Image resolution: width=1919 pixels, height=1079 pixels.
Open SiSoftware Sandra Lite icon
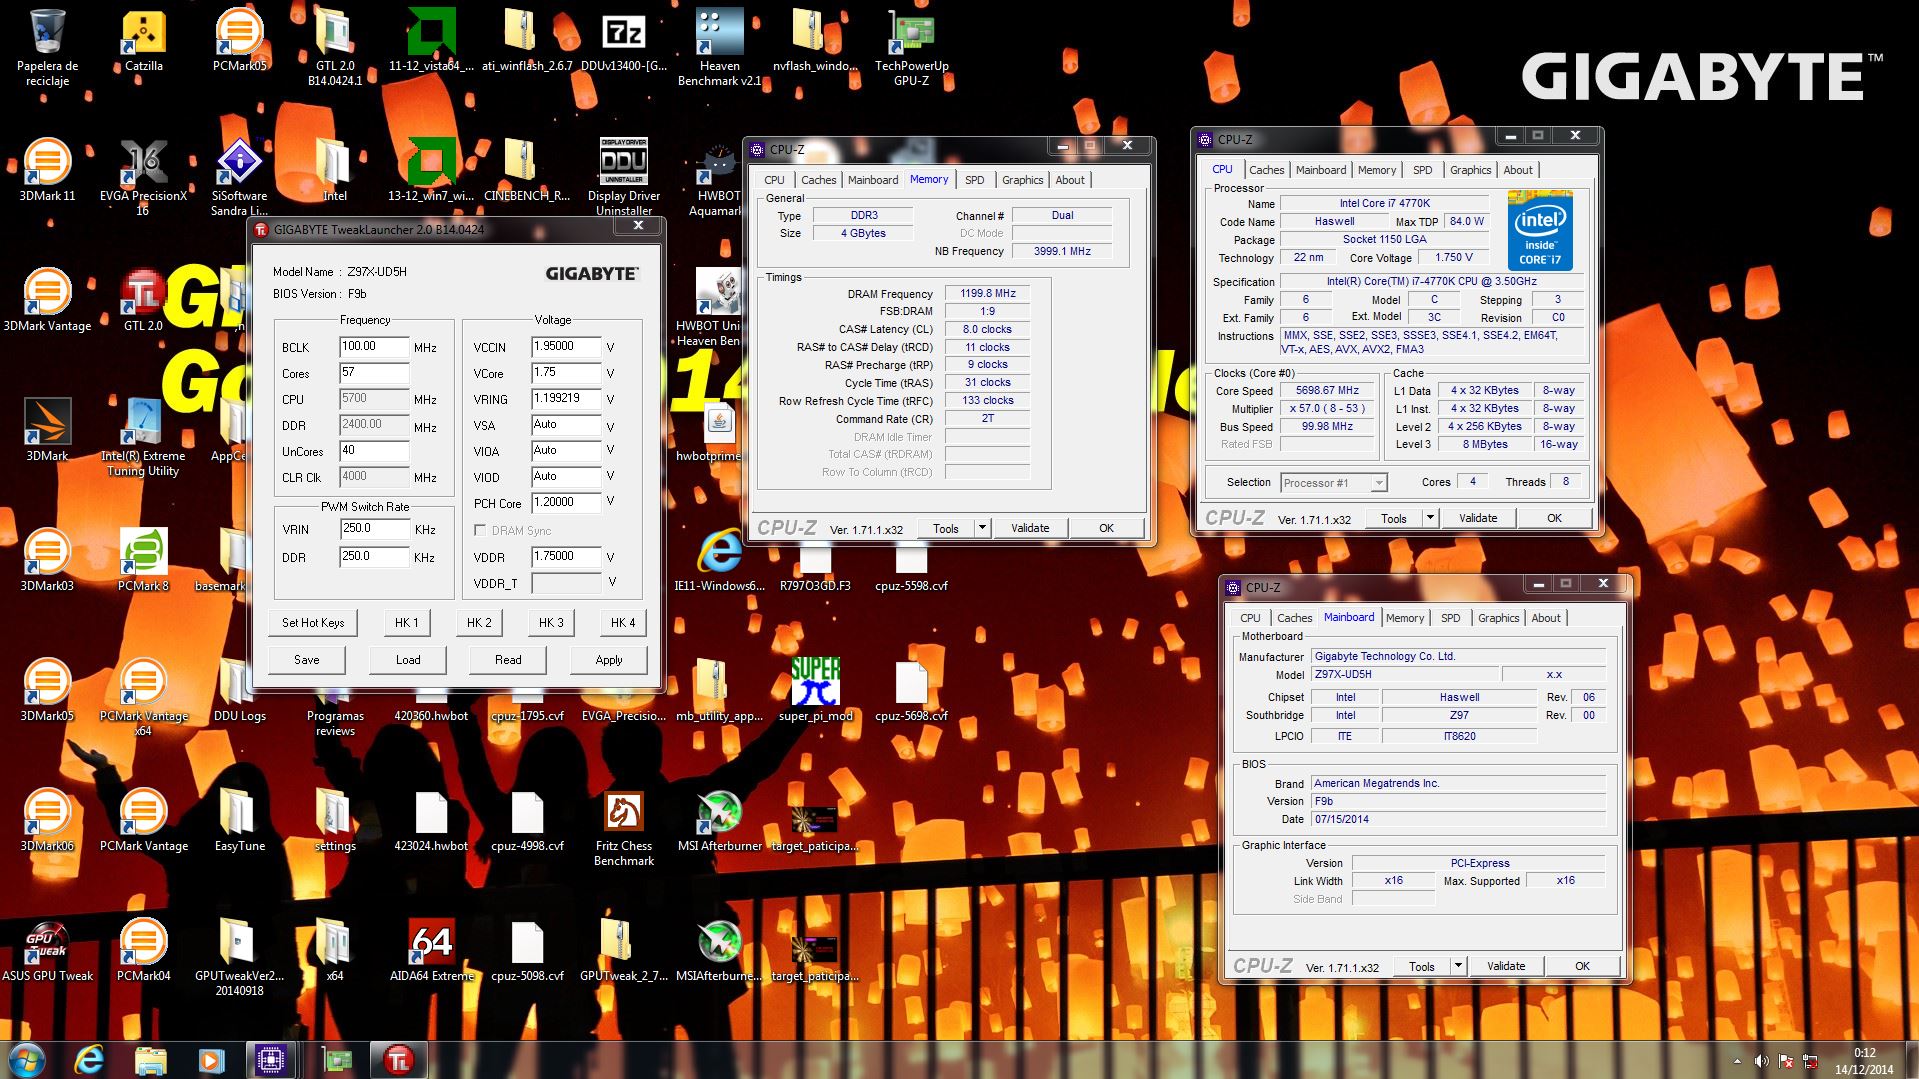click(239, 177)
